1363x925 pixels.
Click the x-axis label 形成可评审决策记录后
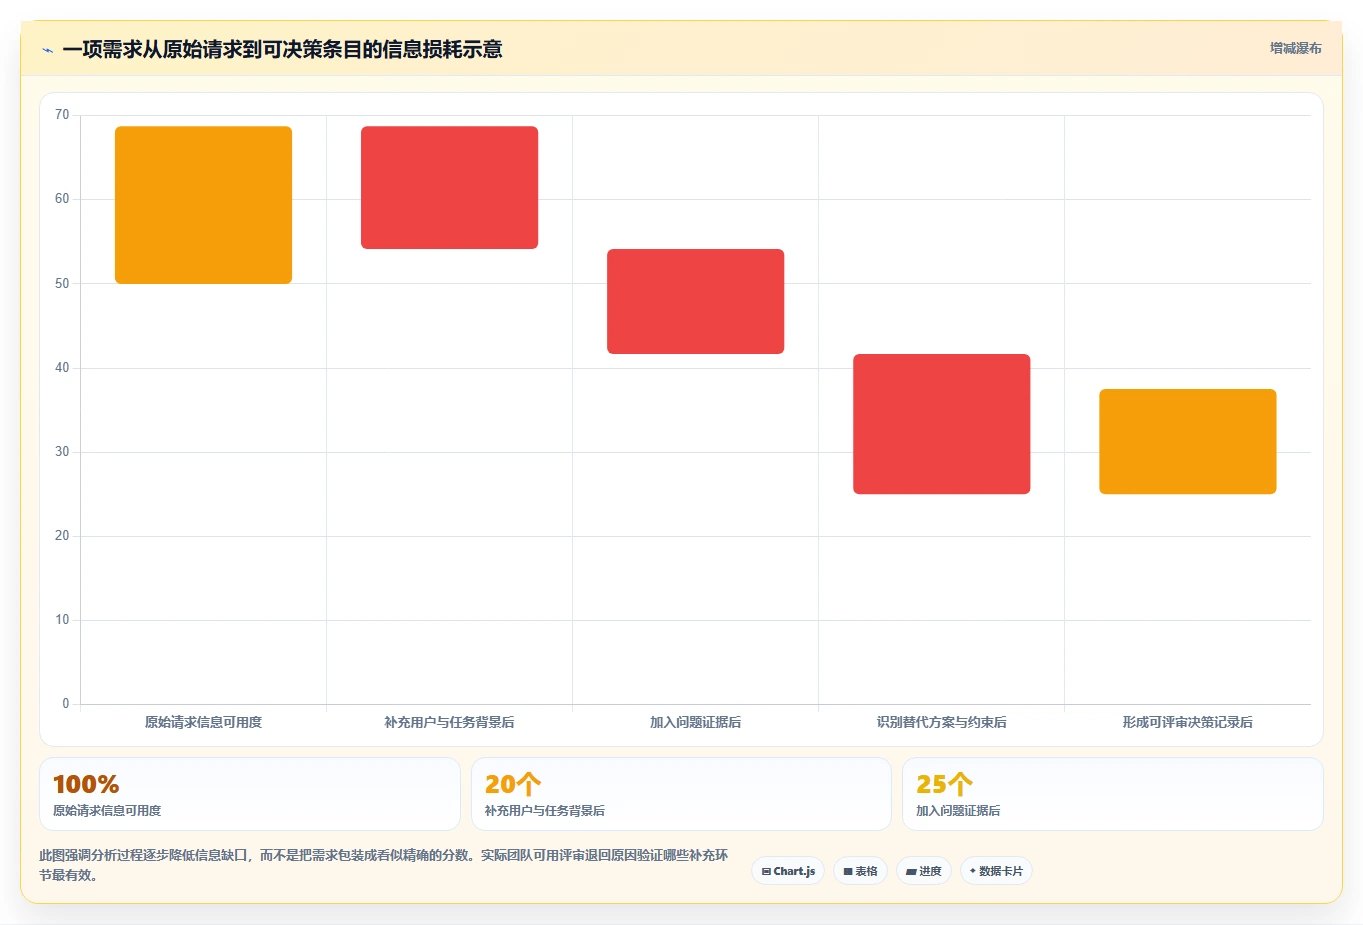[1187, 722]
